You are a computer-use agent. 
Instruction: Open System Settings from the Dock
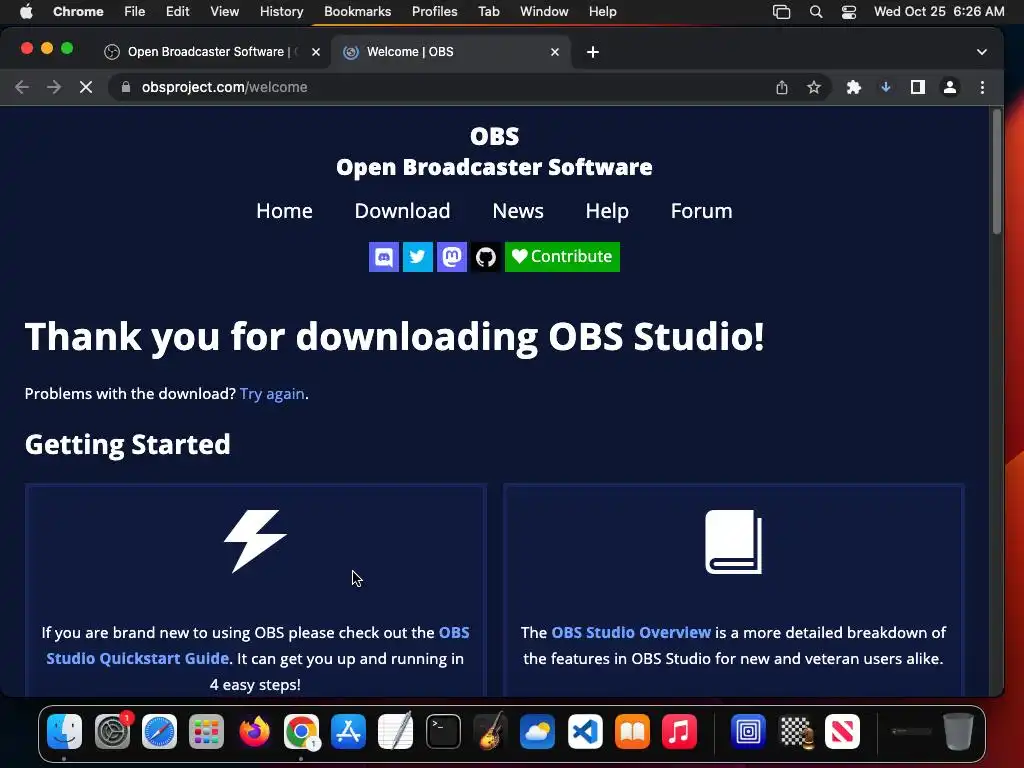[x=112, y=731]
